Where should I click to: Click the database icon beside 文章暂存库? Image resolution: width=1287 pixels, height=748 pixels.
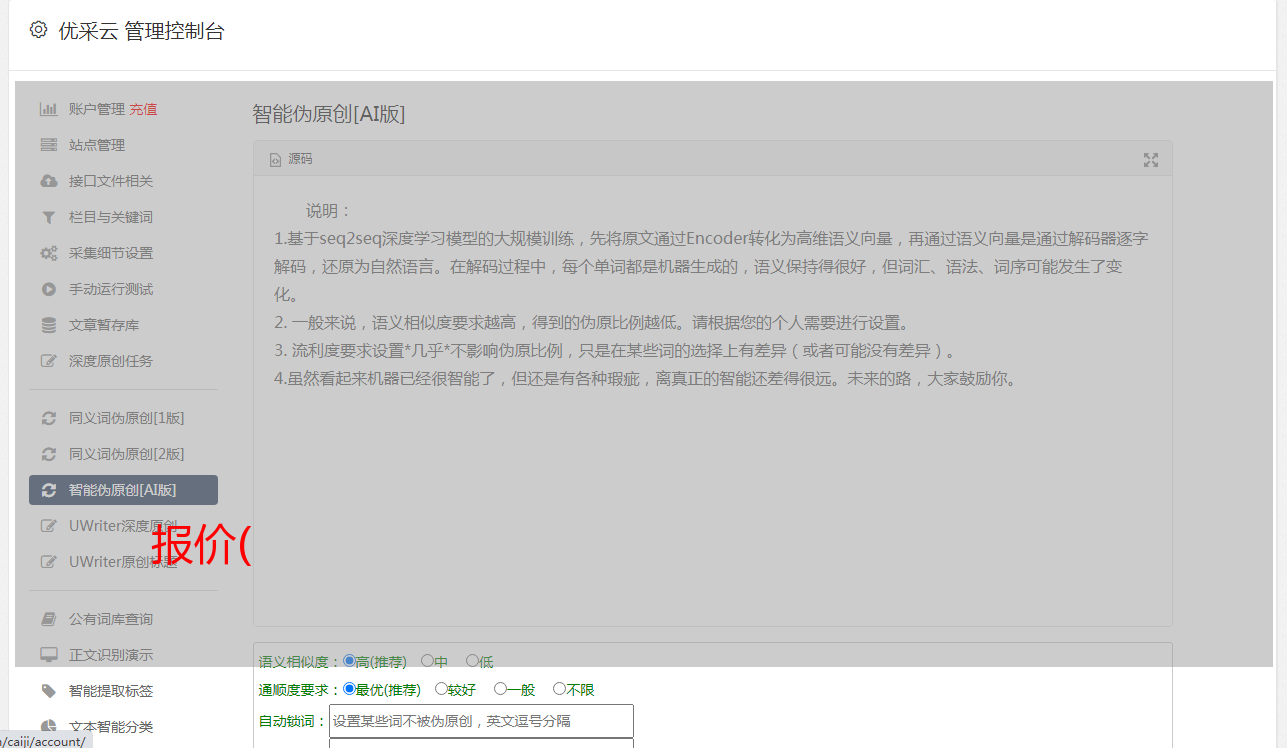(x=48, y=325)
